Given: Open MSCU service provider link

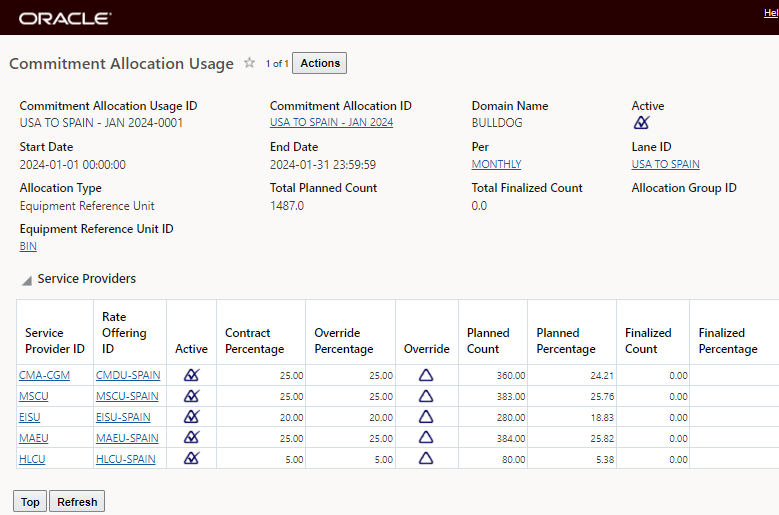Looking at the screenshot, I should [x=34, y=396].
